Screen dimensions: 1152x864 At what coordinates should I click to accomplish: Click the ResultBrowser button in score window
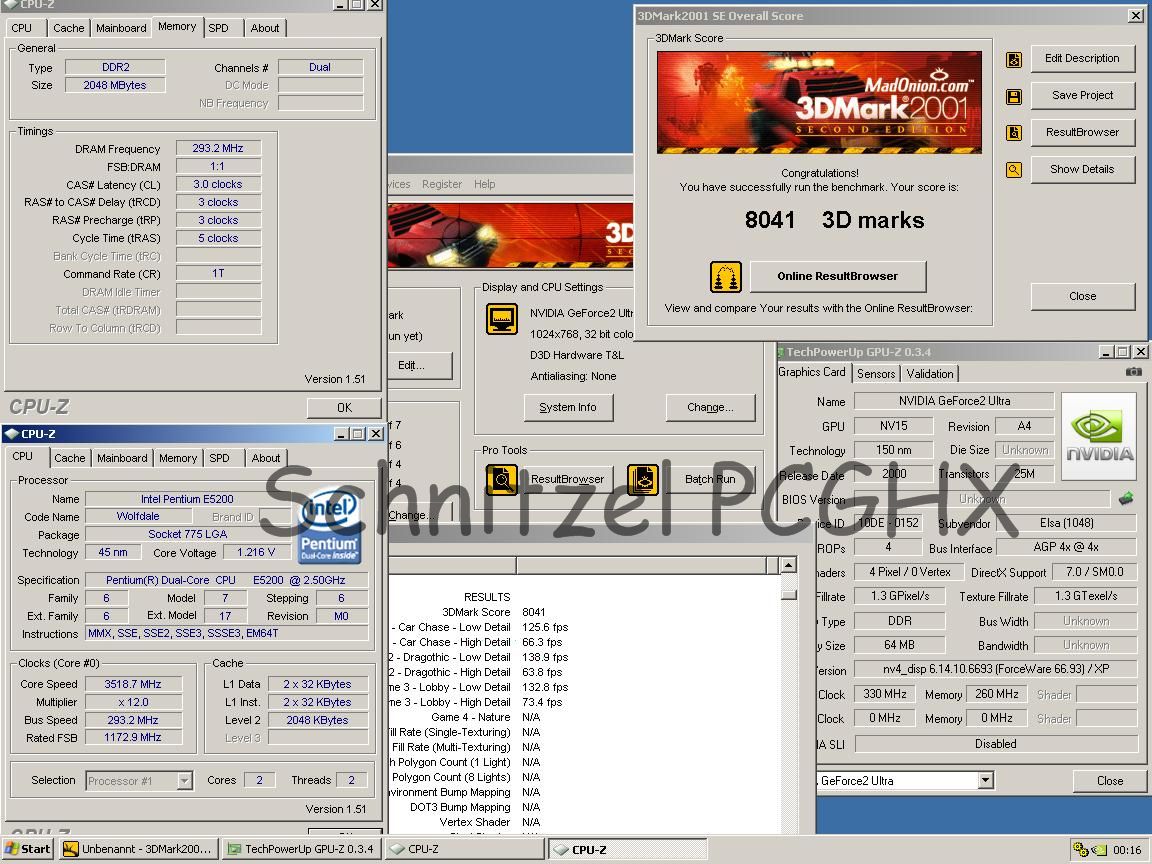tap(1082, 132)
